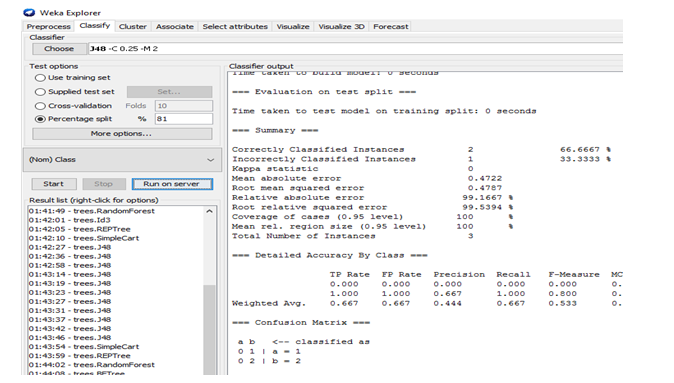Select 01:42:01 trees.Id3 result
The width and height of the screenshot is (674, 383).
point(70,220)
